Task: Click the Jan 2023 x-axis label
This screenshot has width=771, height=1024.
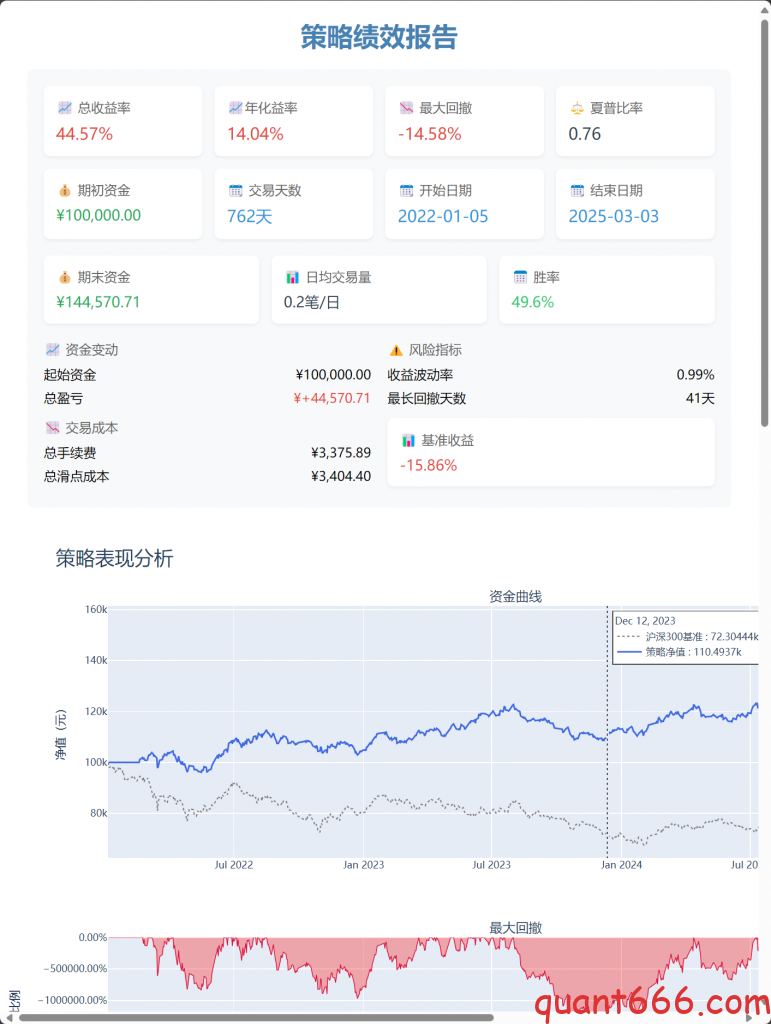Action: pyautogui.click(x=364, y=865)
